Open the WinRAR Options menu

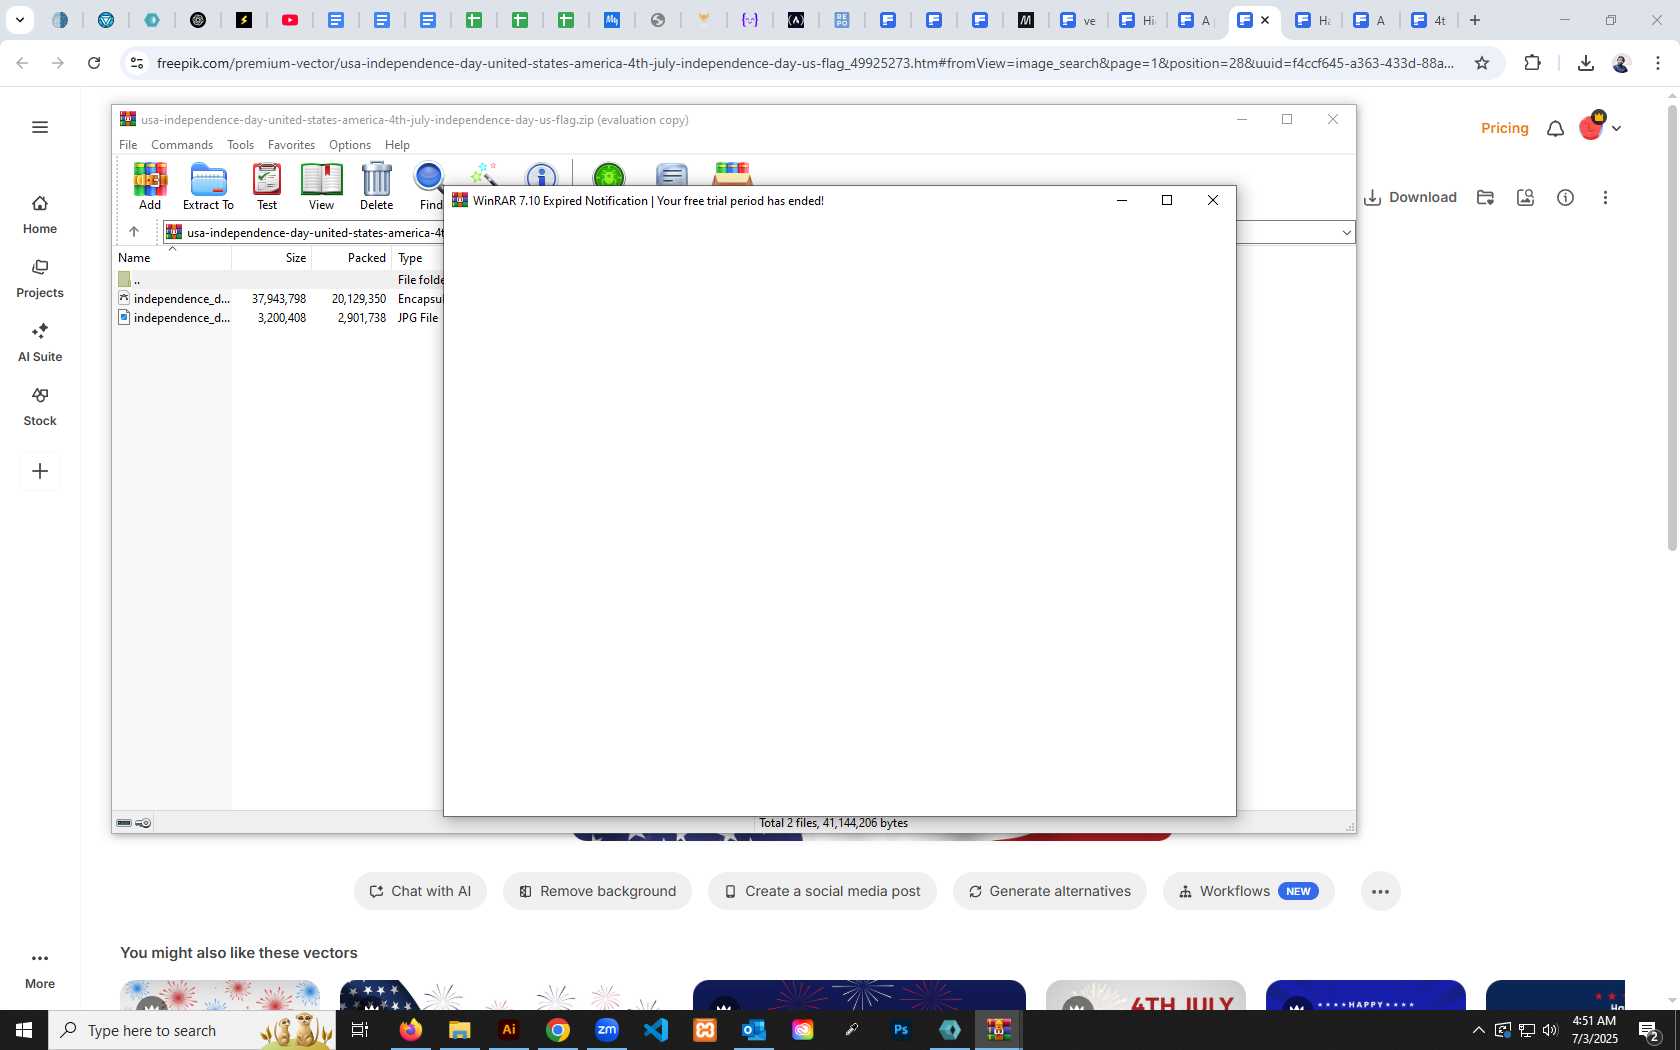click(x=350, y=145)
